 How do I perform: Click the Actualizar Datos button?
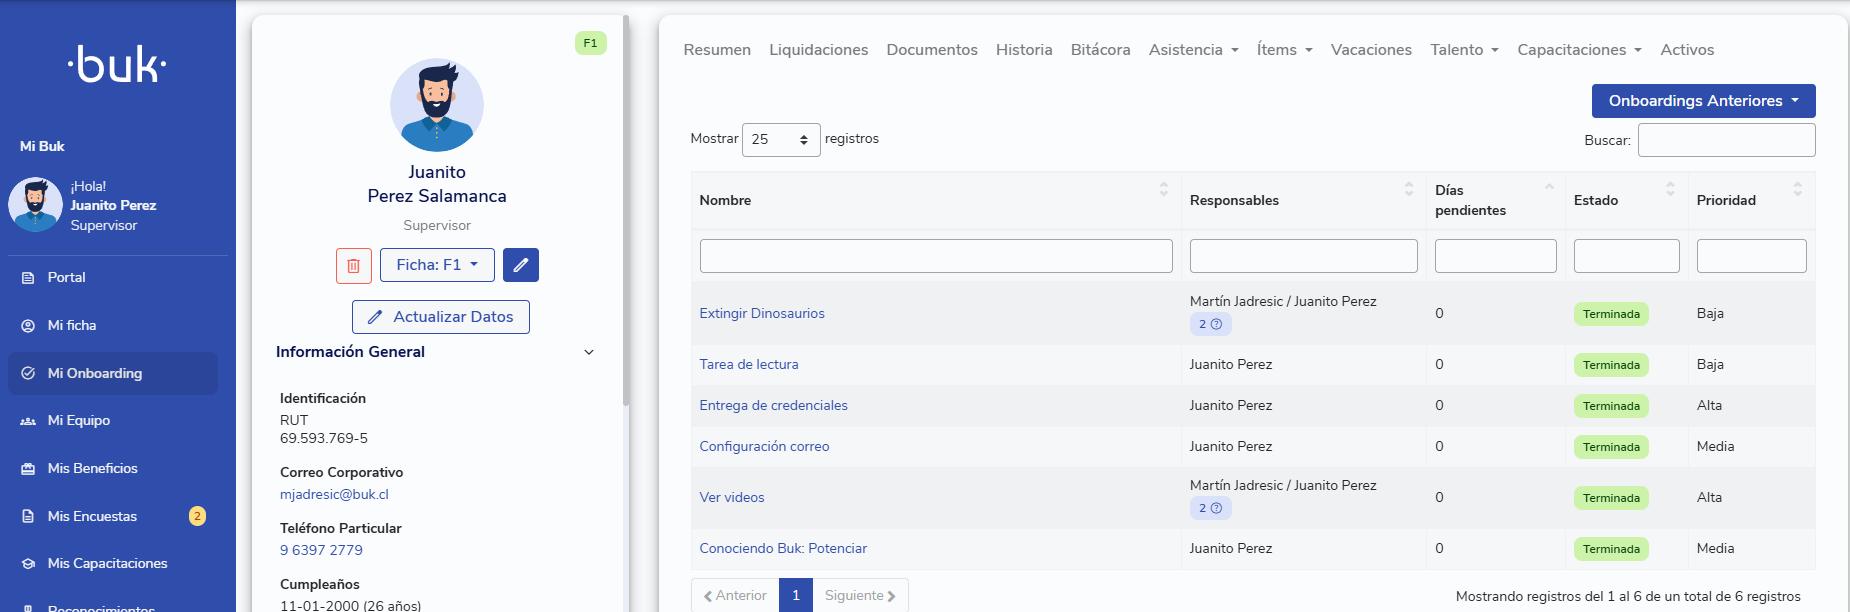click(x=441, y=317)
